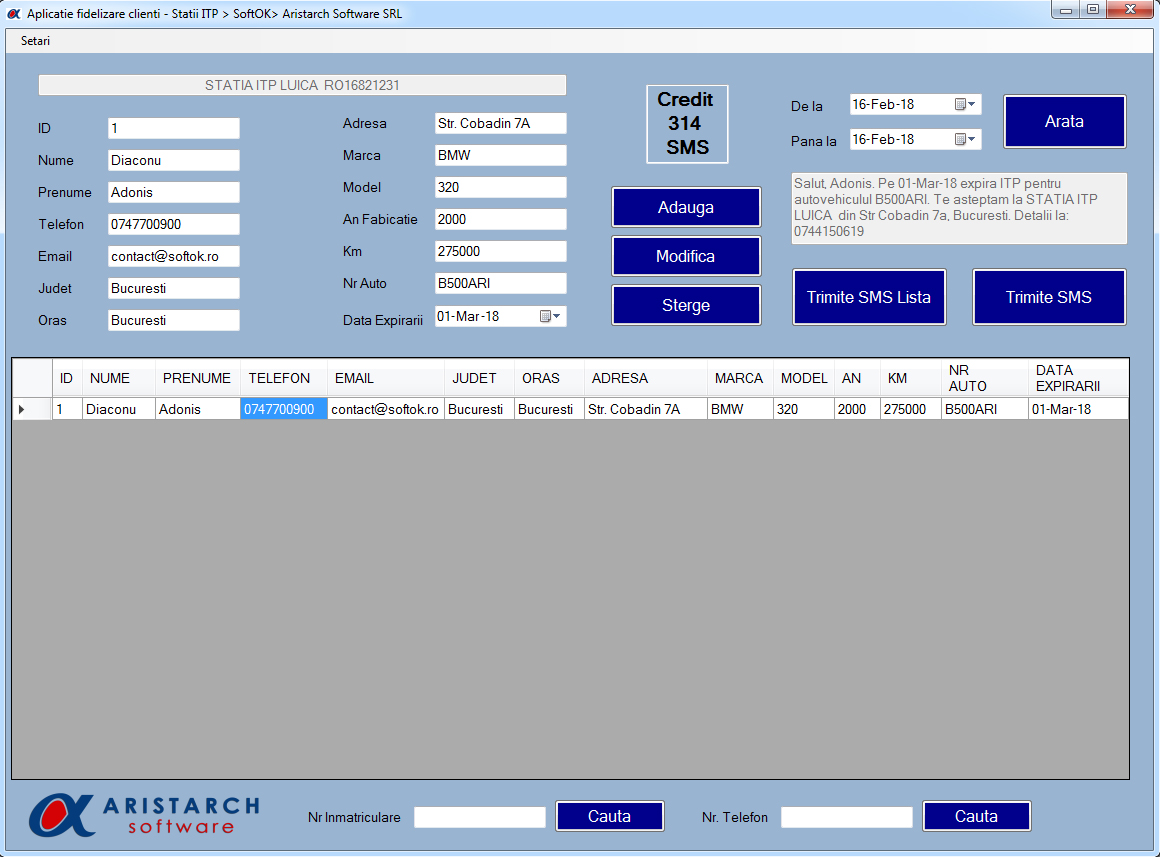This screenshot has width=1160, height=857.
Task: Sort grid by KM column header
Action: [x=910, y=378]
